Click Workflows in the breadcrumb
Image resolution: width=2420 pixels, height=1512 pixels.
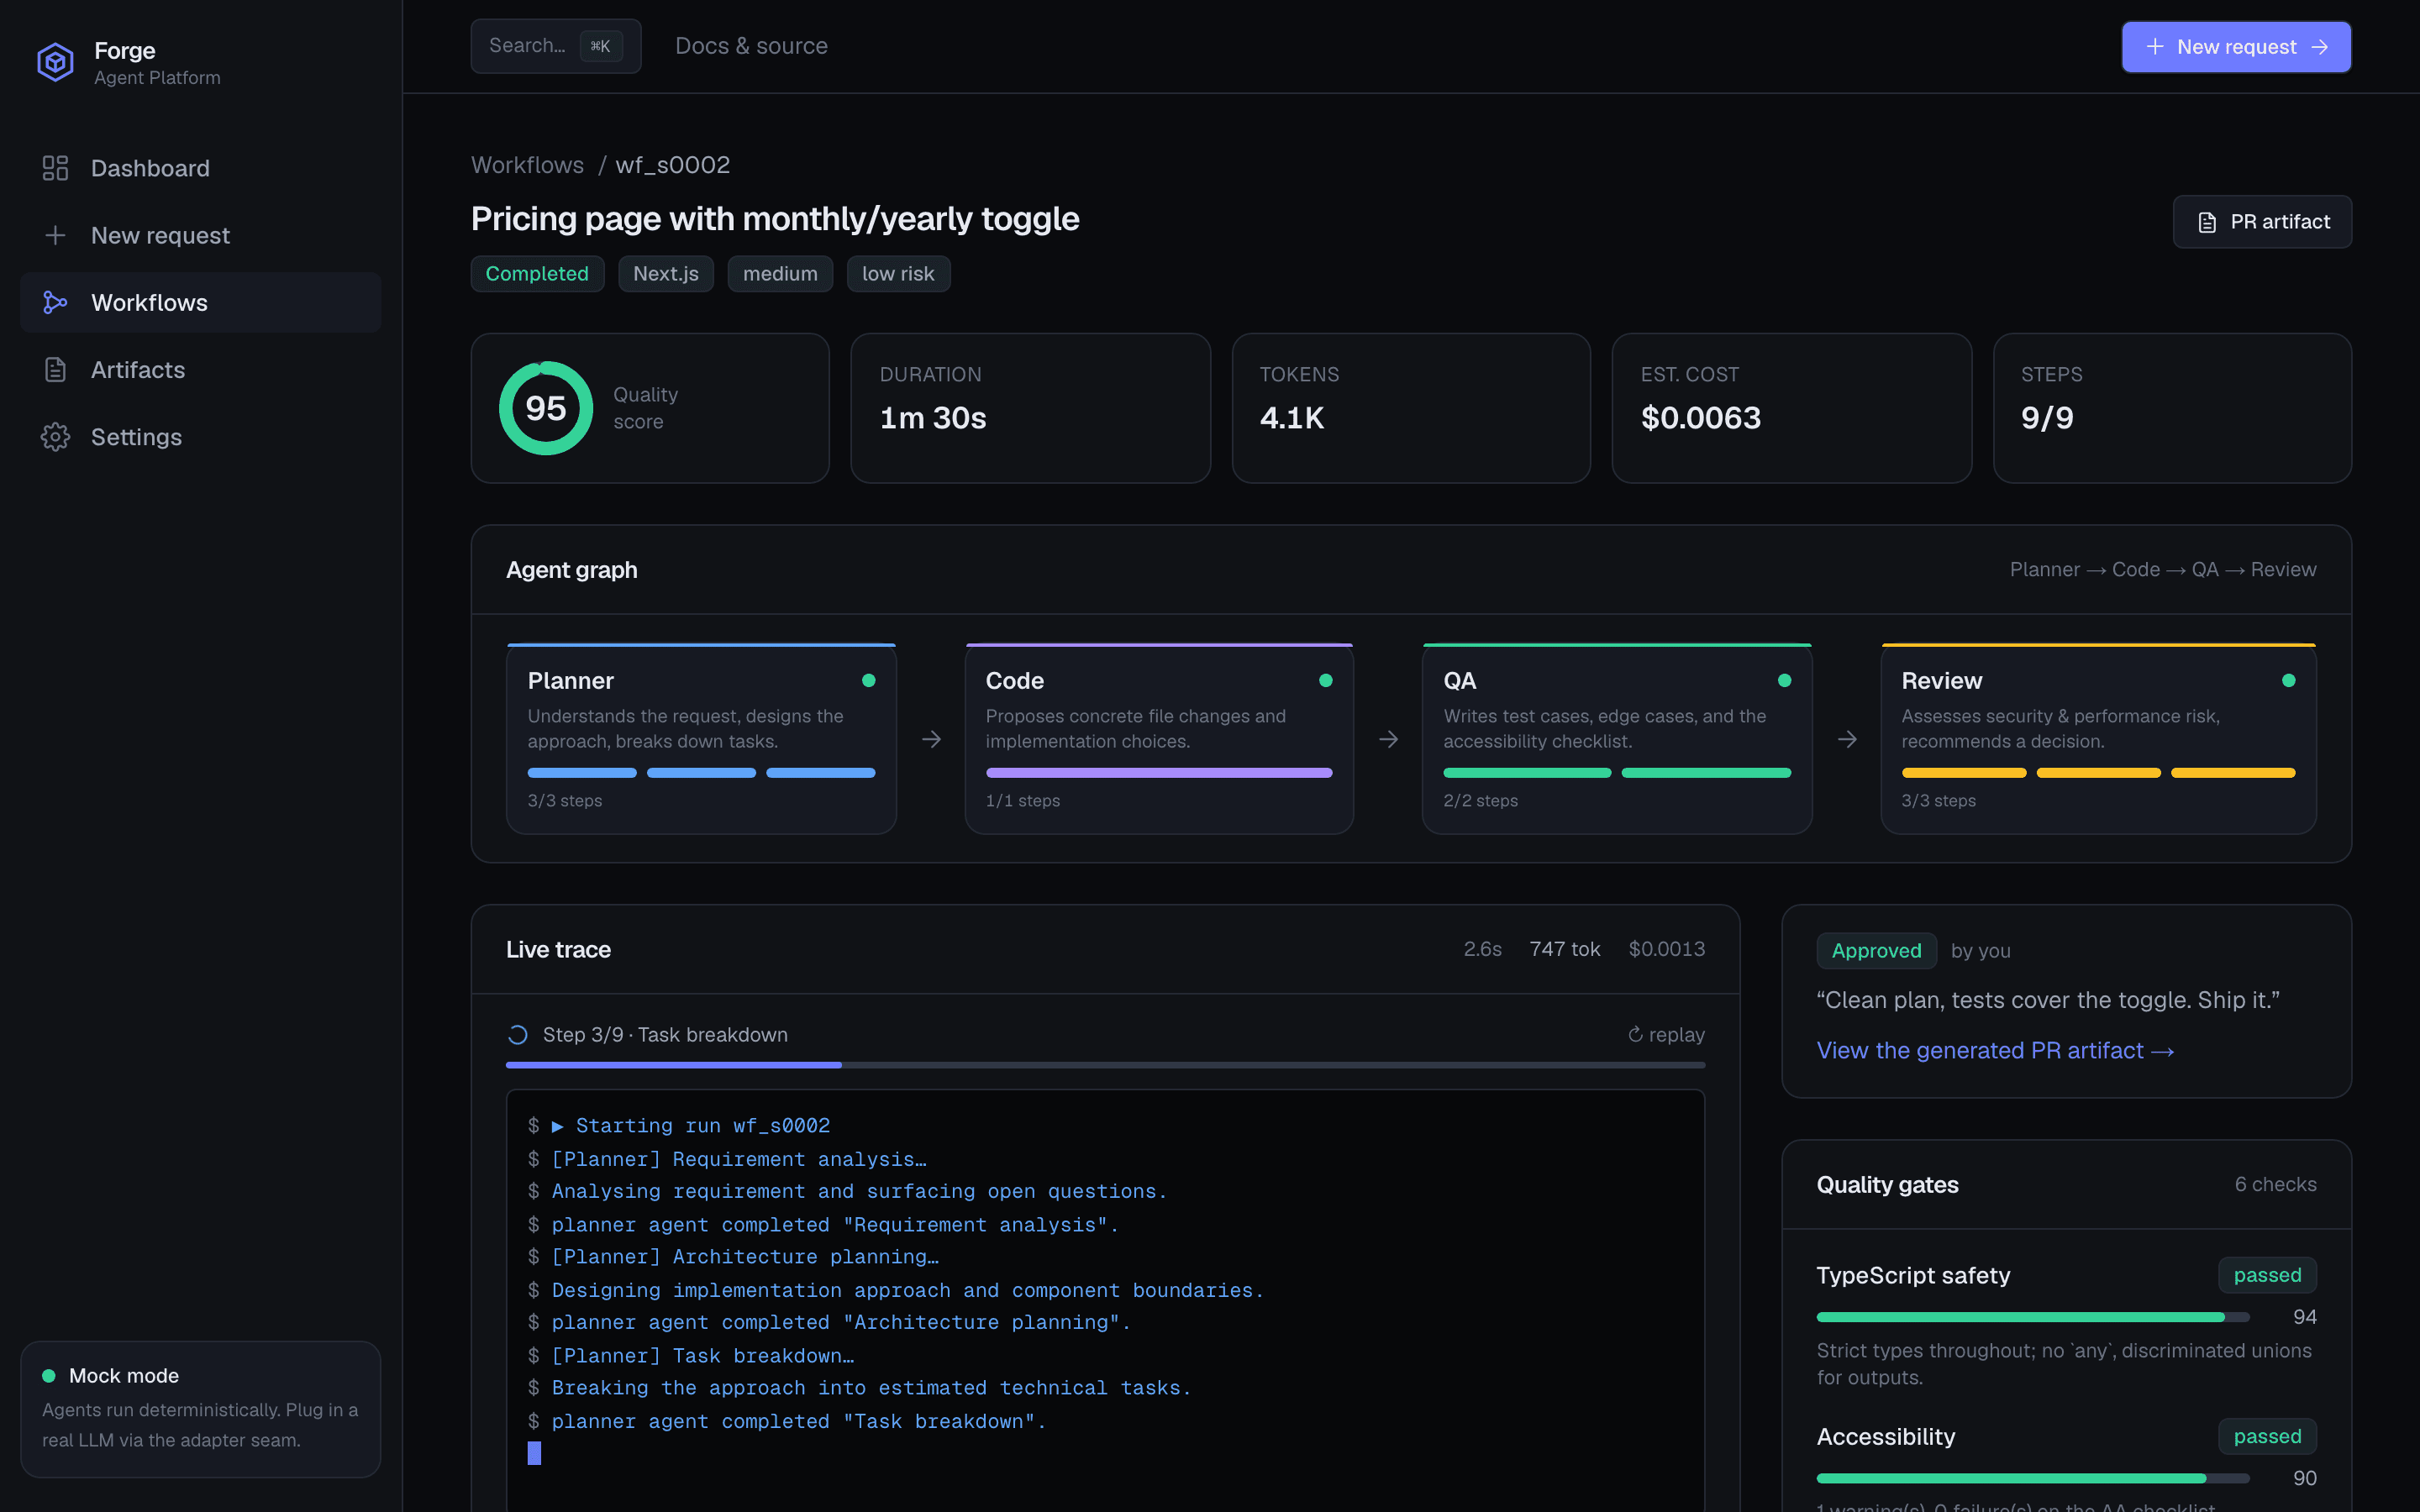(527, 165)
